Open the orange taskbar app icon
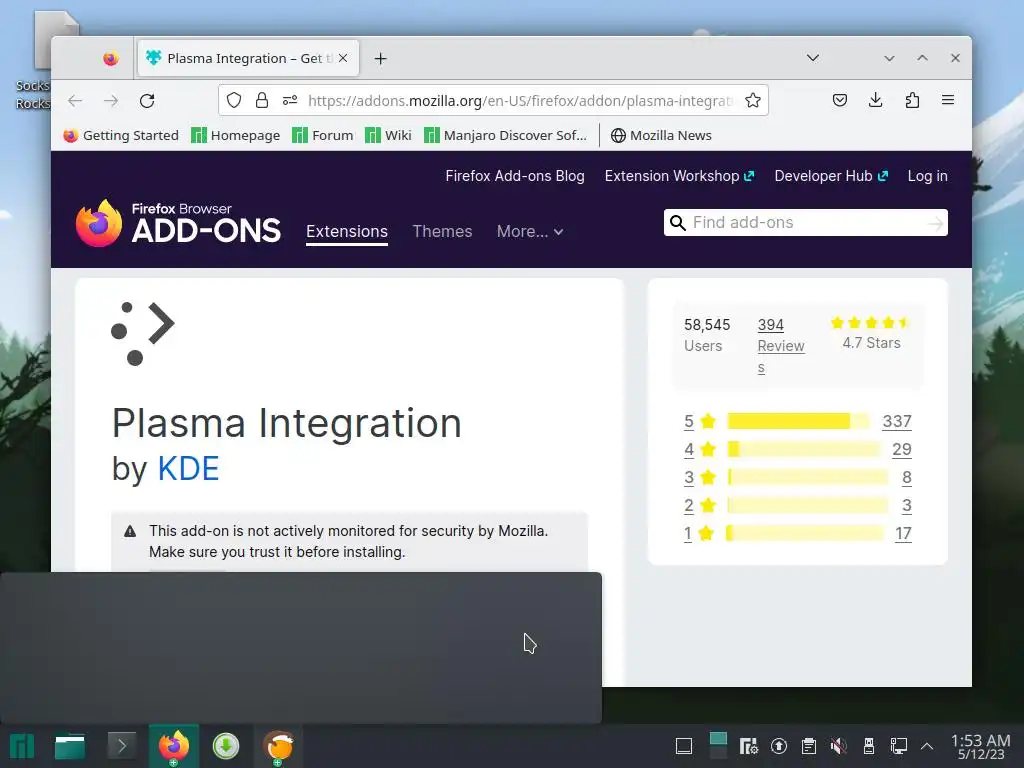The width and height of the screenshot is (1024, 768). click(x=279, y=746)
